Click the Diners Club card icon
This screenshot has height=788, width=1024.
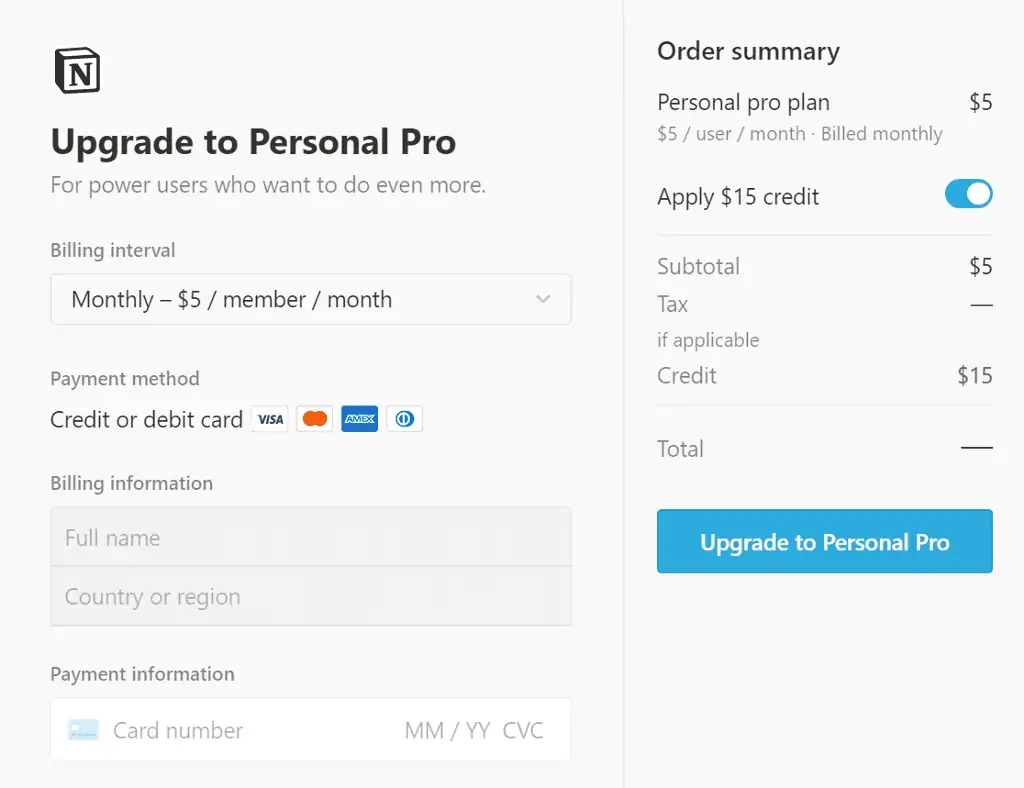pyautogui.click(x=404, y=419)
